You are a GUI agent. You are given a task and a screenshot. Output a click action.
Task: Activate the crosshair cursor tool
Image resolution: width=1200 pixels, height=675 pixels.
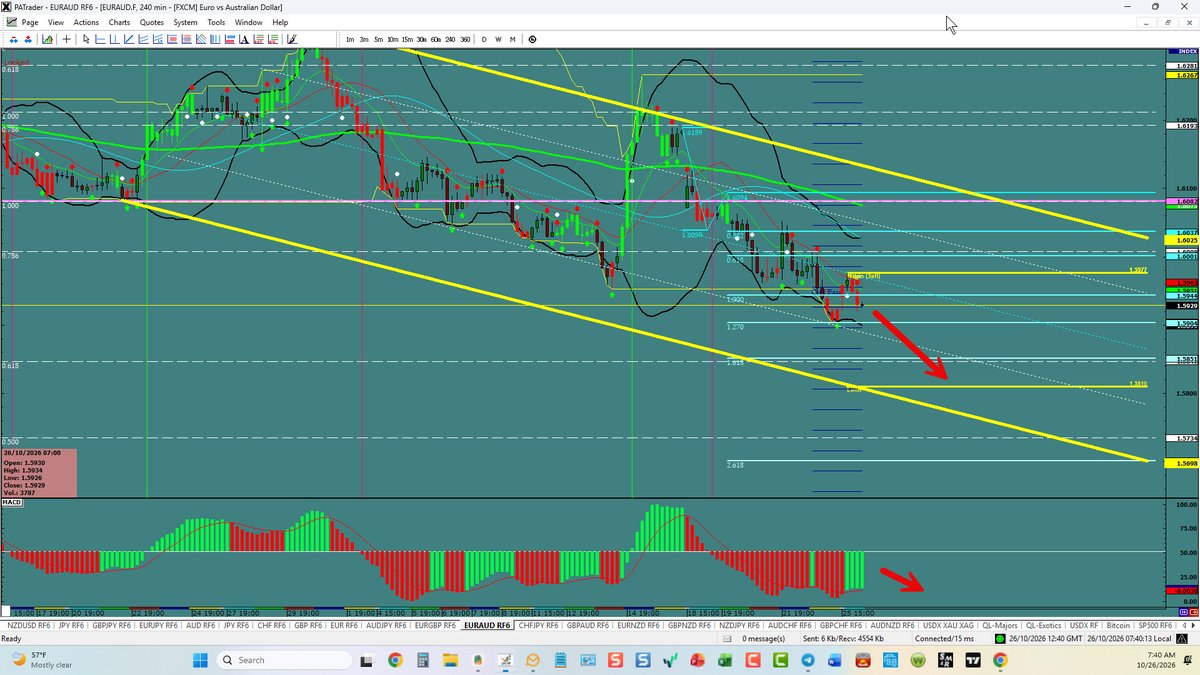pos(66,39)
